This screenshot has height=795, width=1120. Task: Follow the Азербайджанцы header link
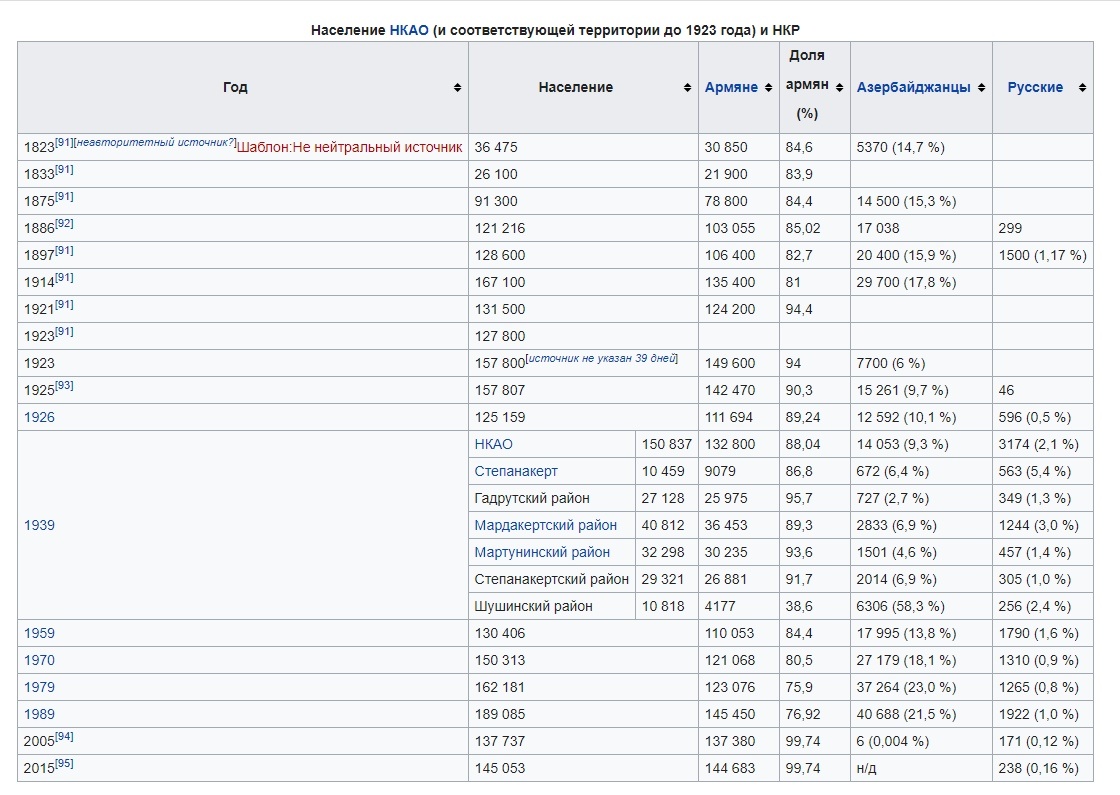(913, 88)
